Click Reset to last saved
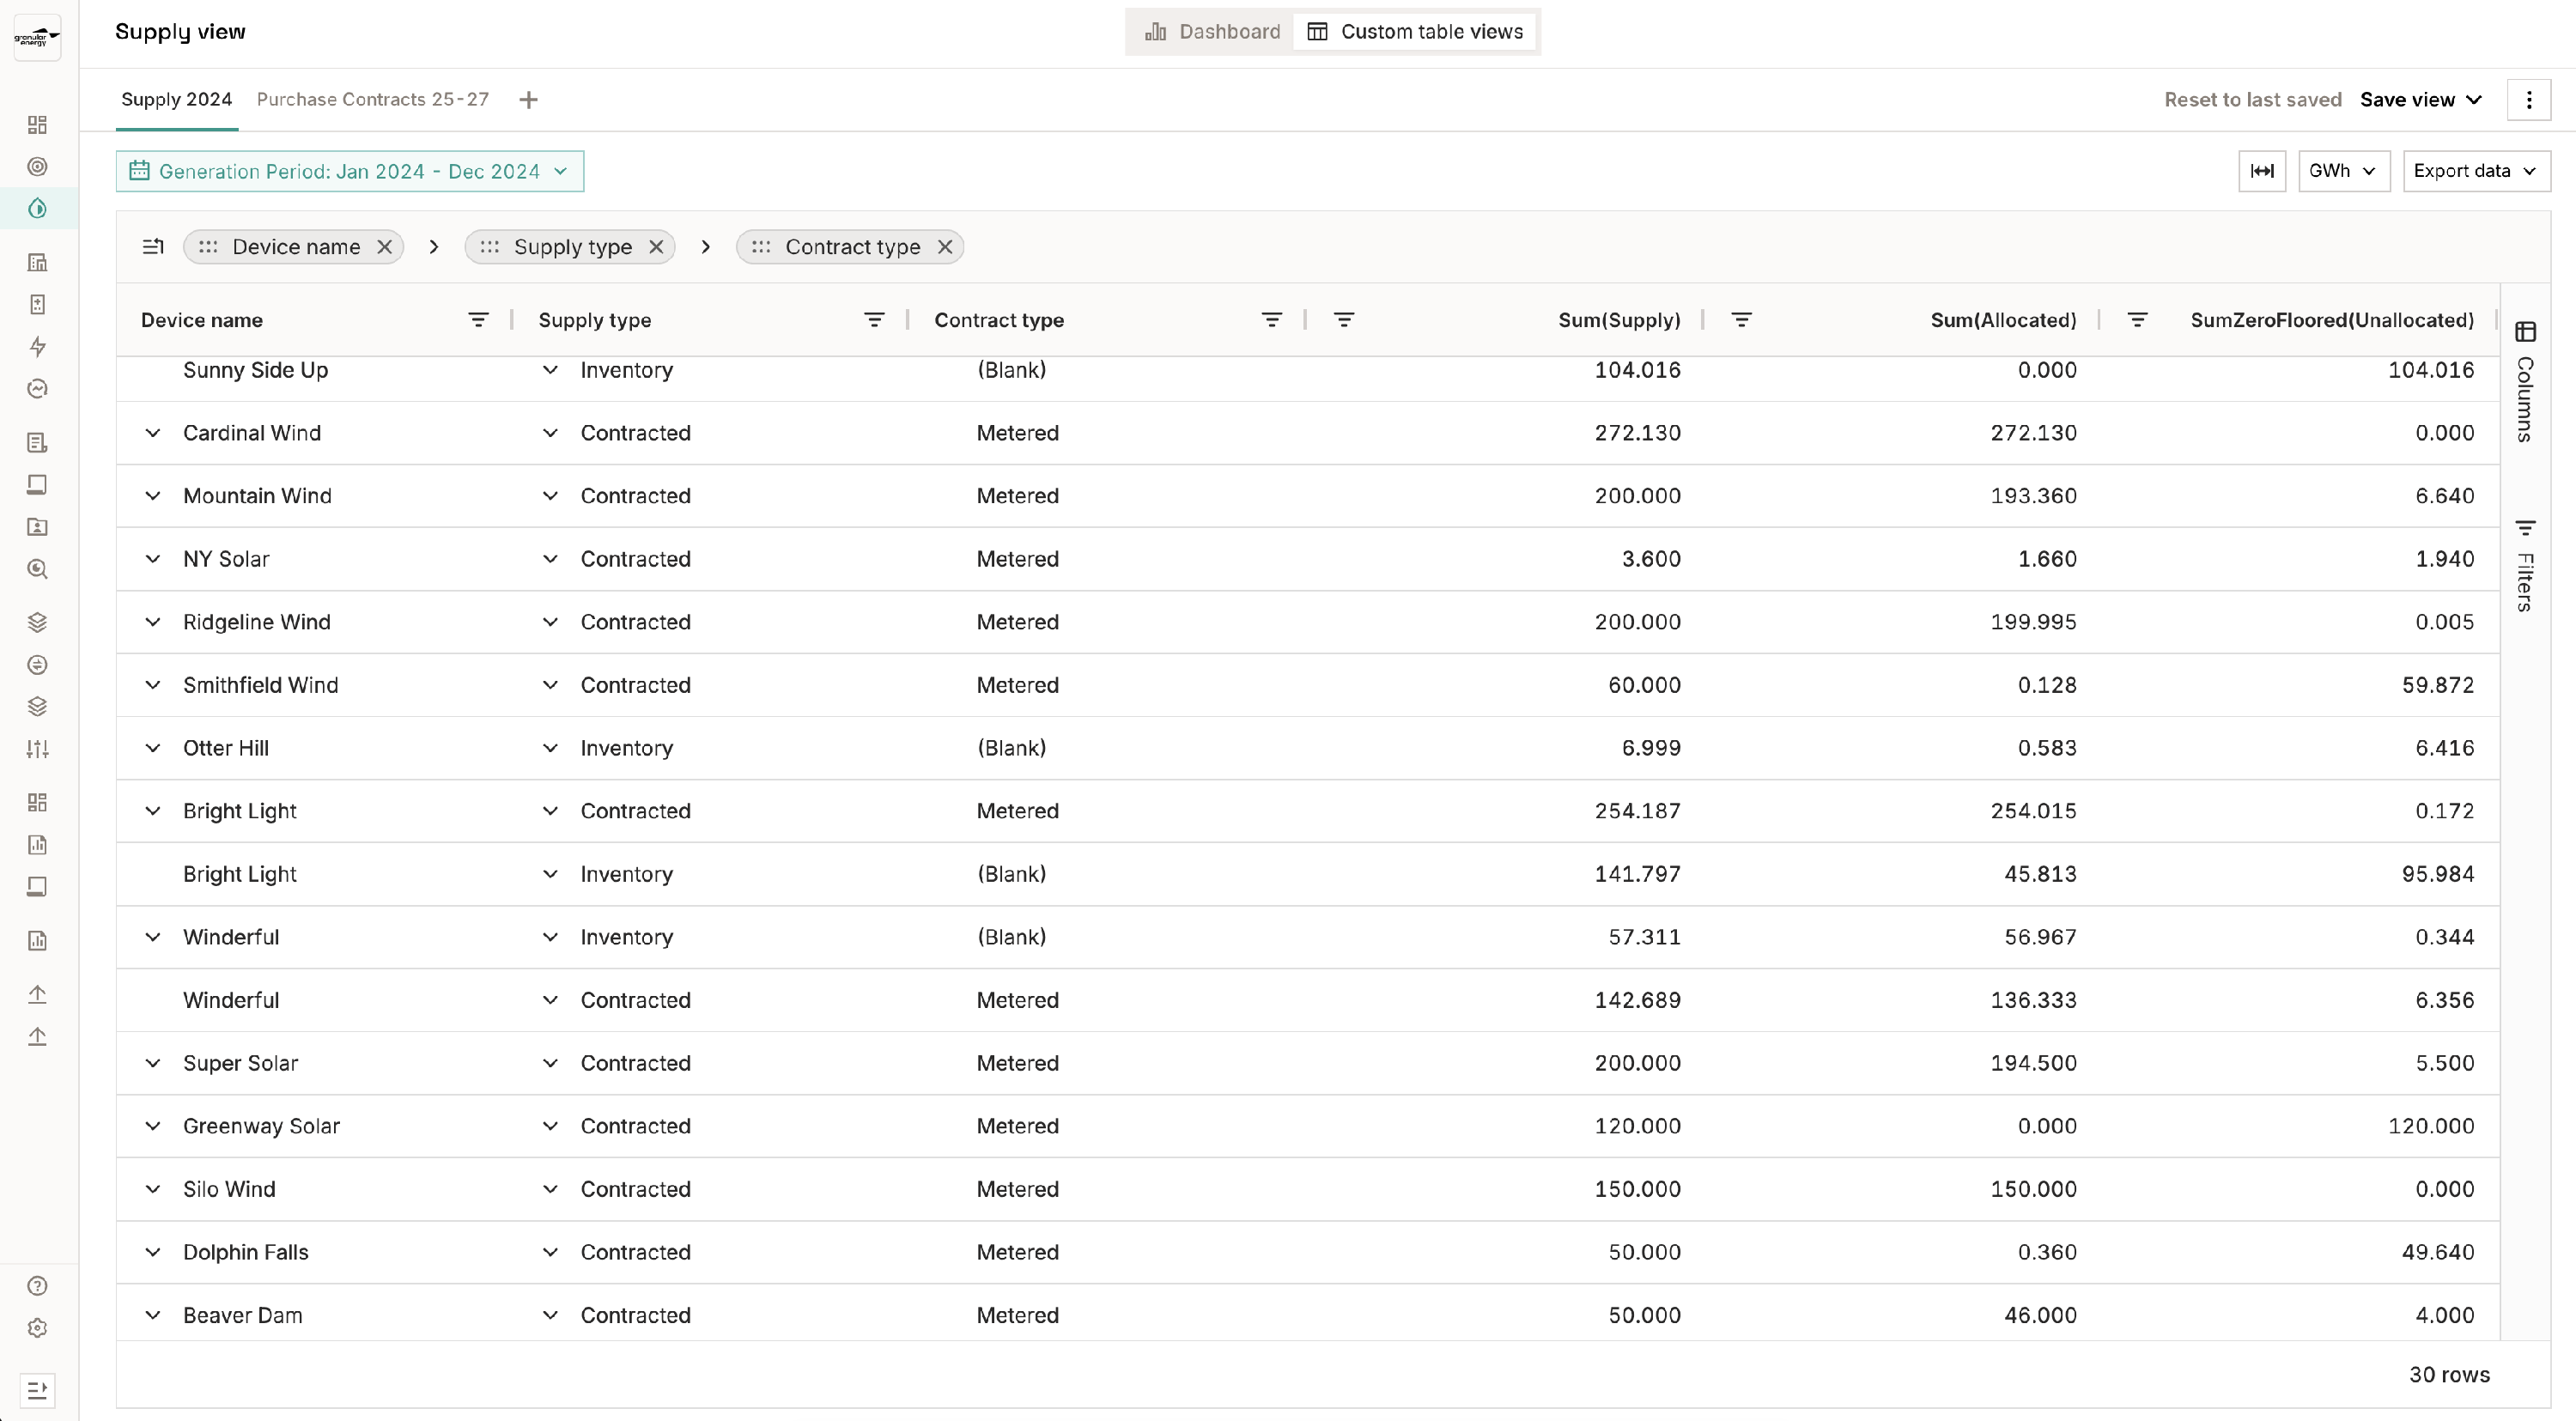This screenshot has width=2576, height=1421. tap(2252, 100)
